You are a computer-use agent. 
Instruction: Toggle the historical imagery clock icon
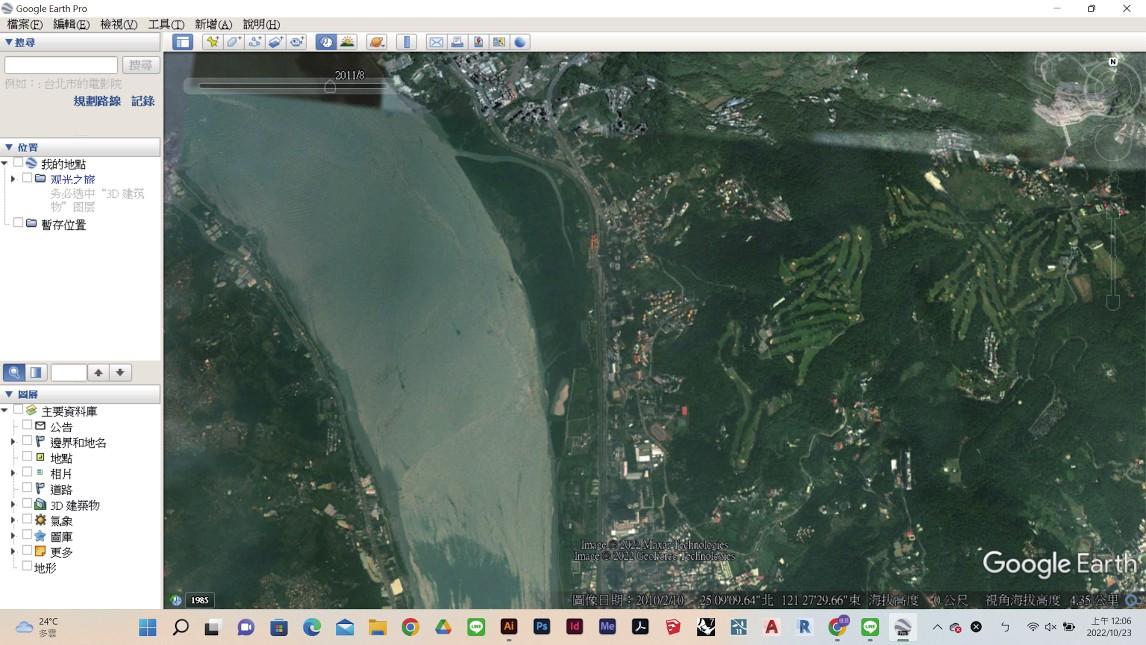pyautogui.click(x=326, y=42)
